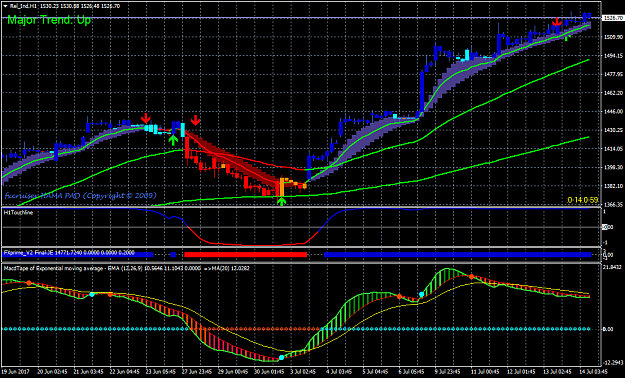Click the 9 Jul 23:45 time label
The width and height of the screenshot is (625, 378).
point(448,371)
